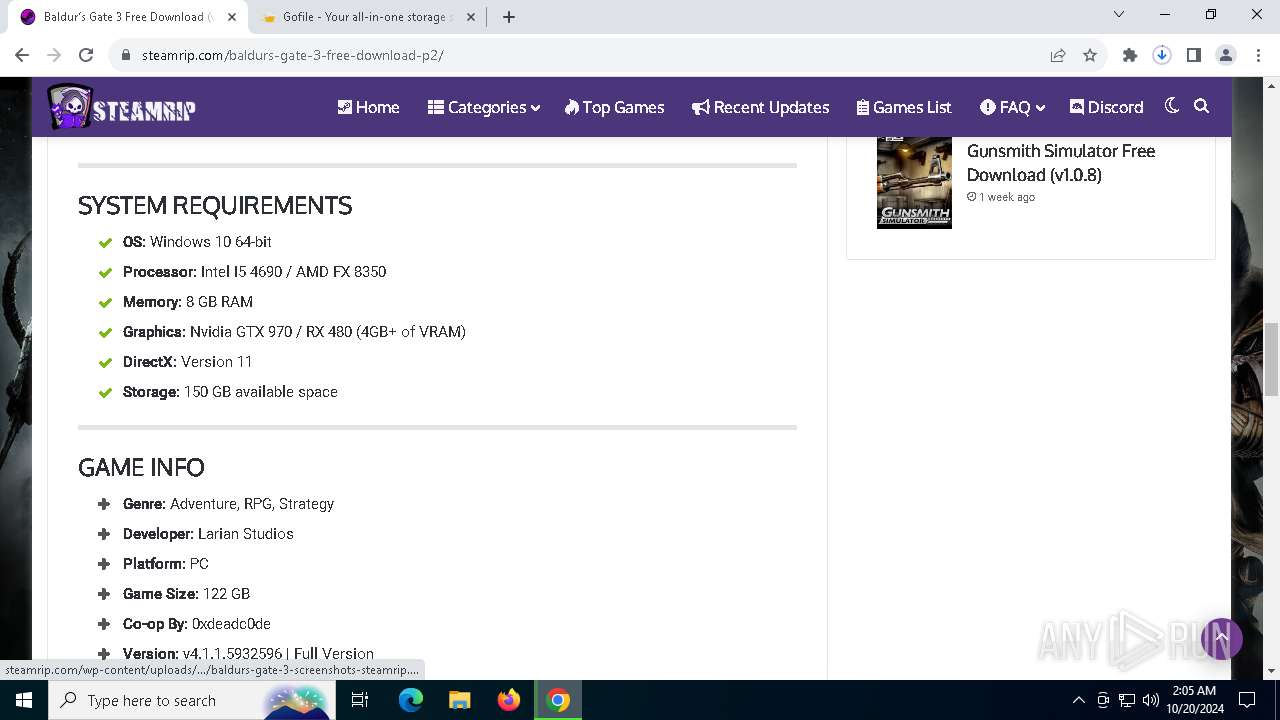Click the 'Intel I5 4690 / AMD FX 8350' text
The height and width of the screenshot is (720, 1280).
(x=293, y=272)
